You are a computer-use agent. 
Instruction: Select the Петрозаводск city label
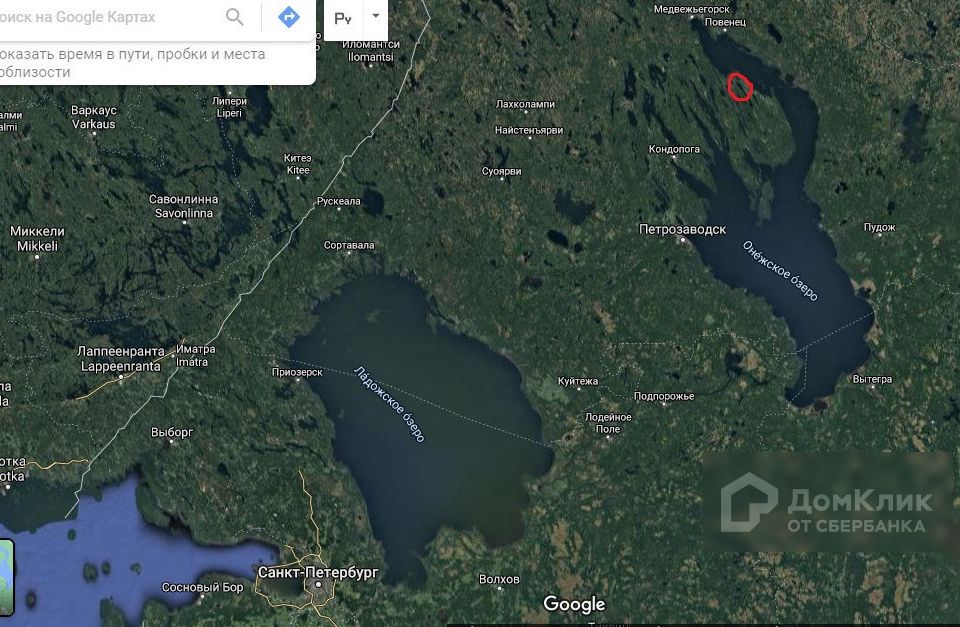(682, 230)
